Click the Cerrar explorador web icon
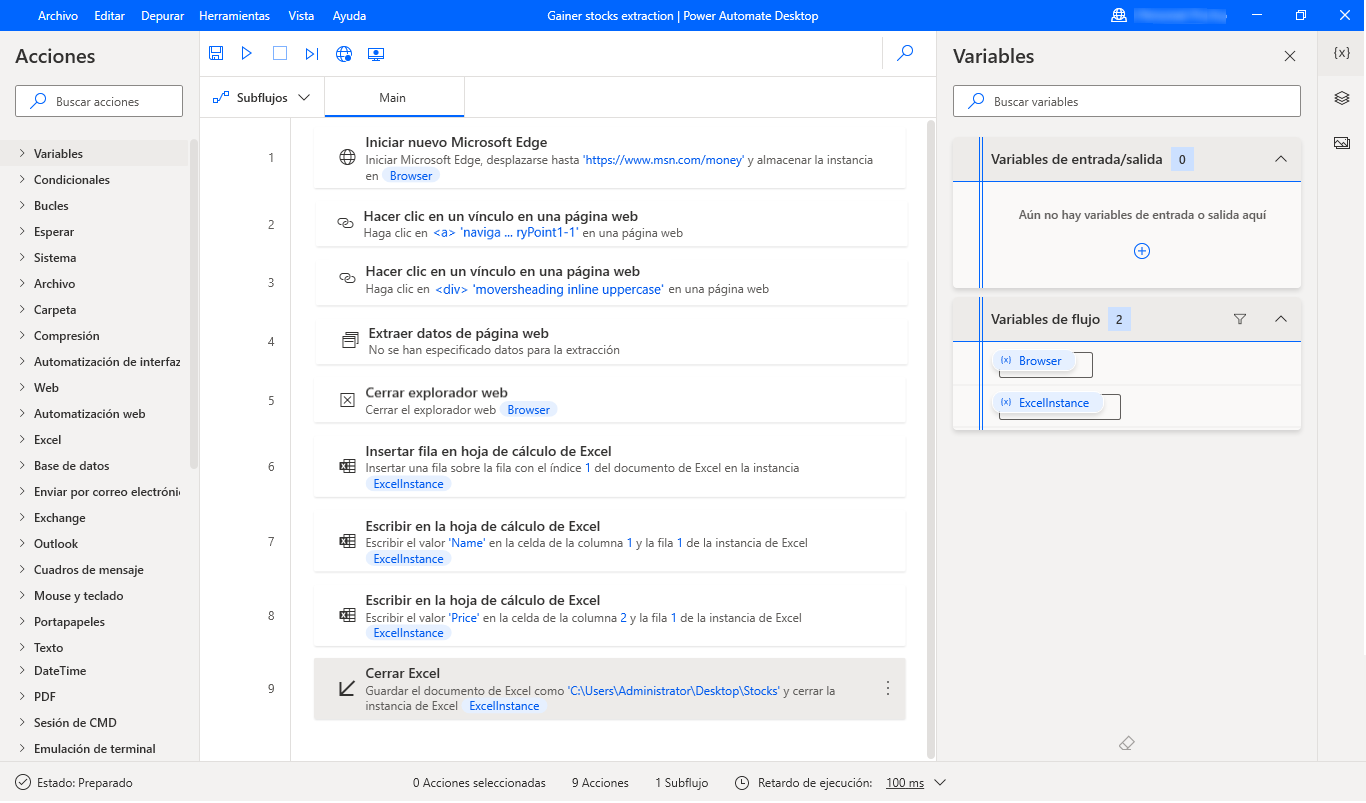The height and width of the screenshot is (803, 1366). point(347,400)
